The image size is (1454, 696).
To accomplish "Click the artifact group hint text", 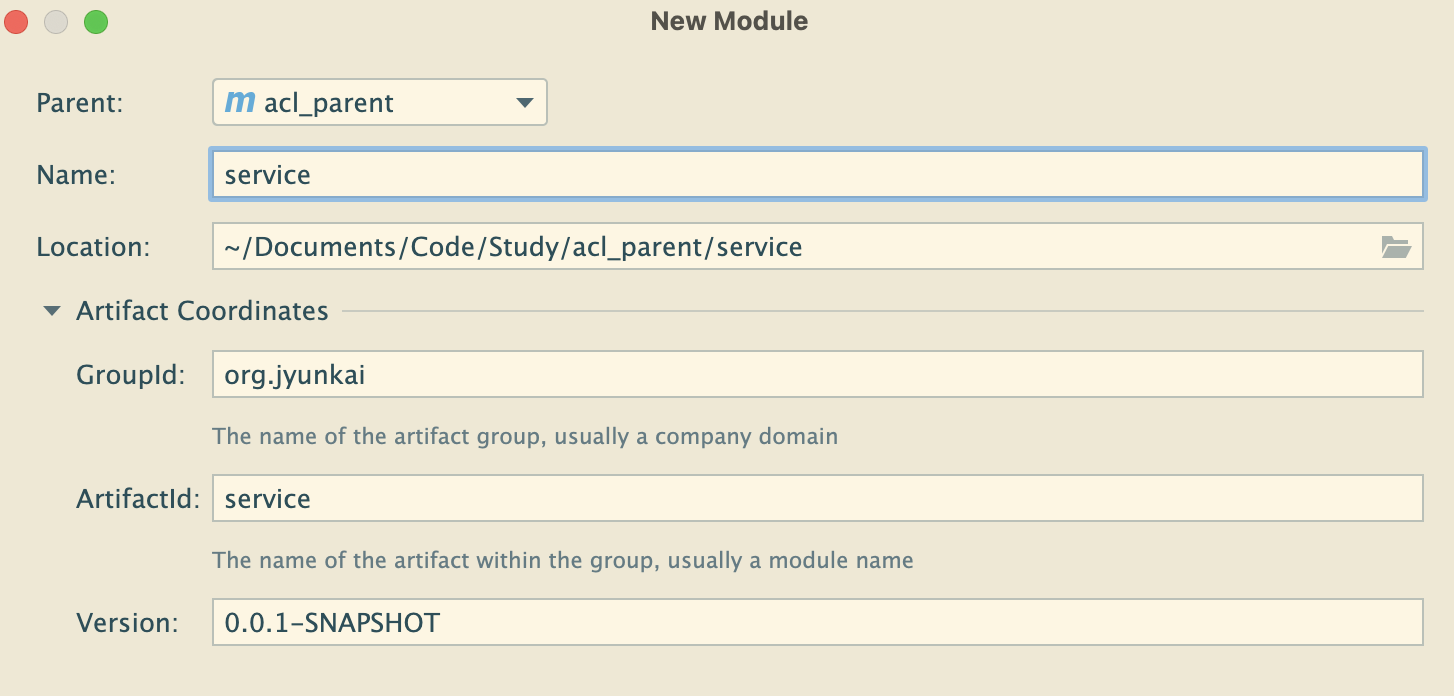I will point(525,437).
